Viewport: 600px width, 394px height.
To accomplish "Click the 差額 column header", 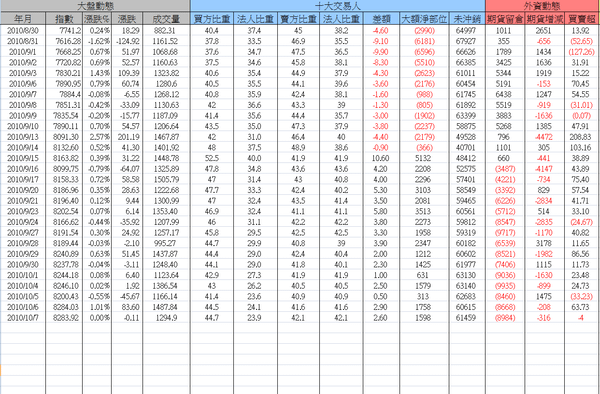I will [x=381, y=18].
